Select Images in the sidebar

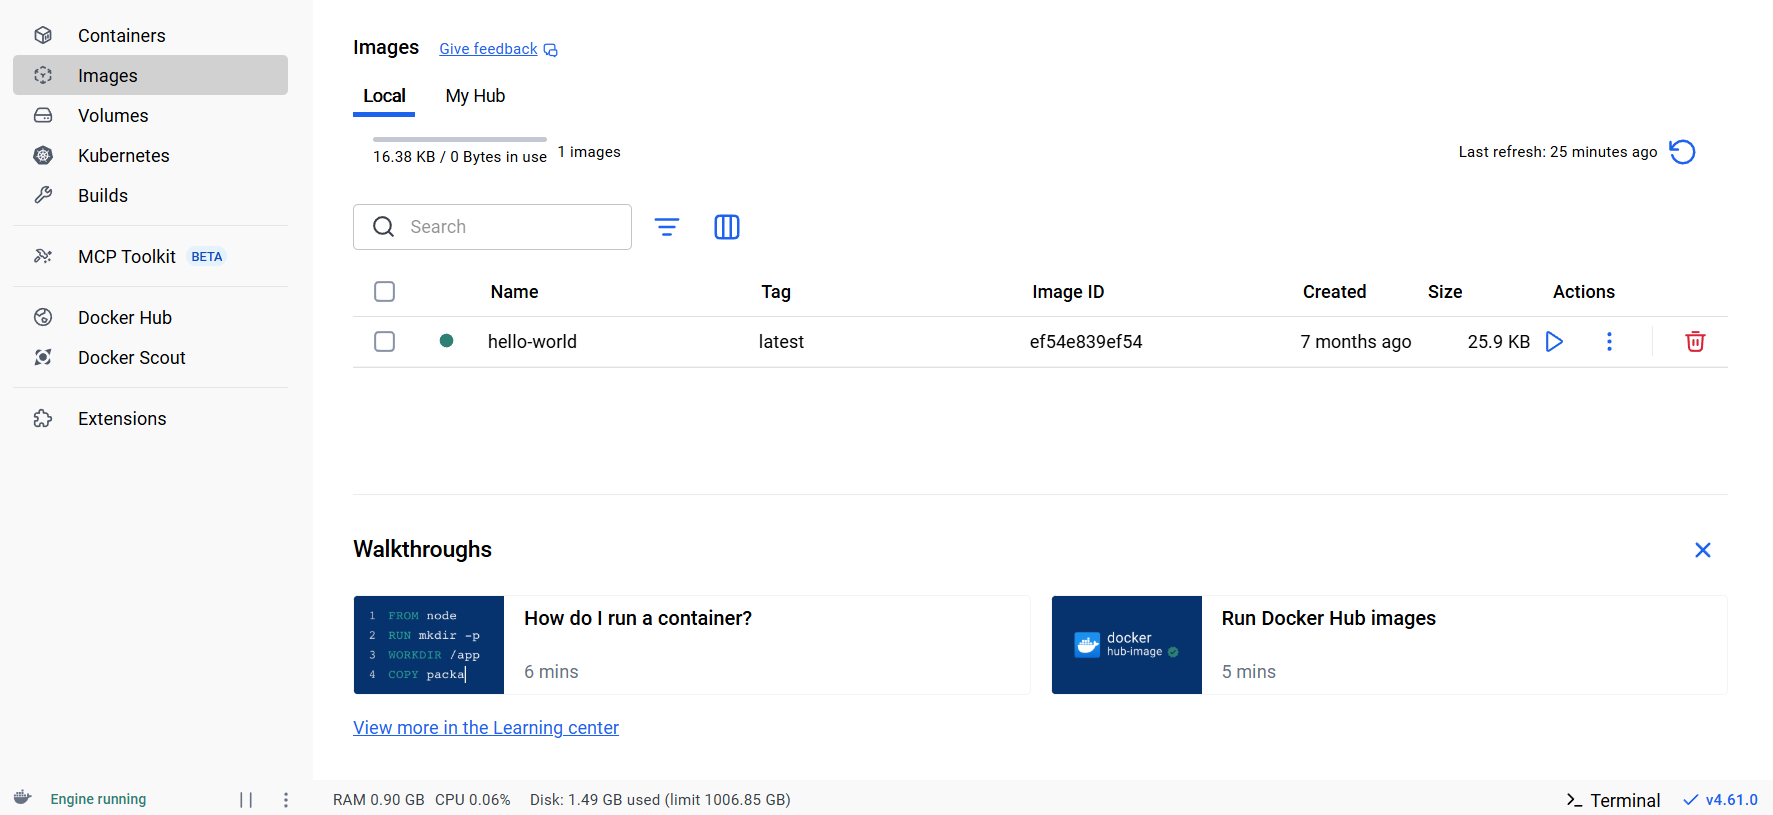(x=150, y=75)
